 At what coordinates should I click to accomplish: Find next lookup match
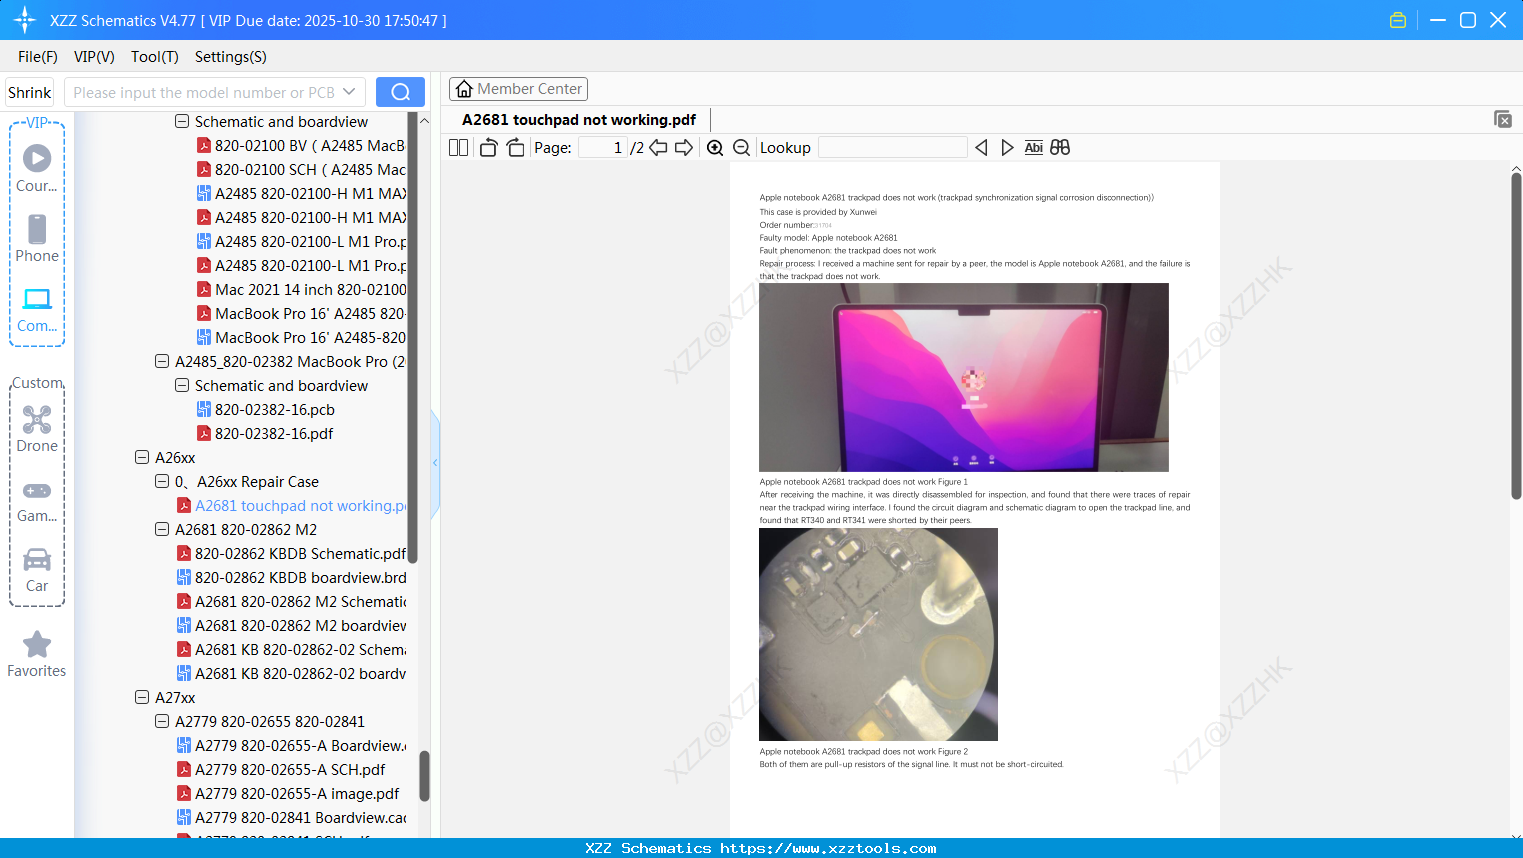tap(1007, 148)
